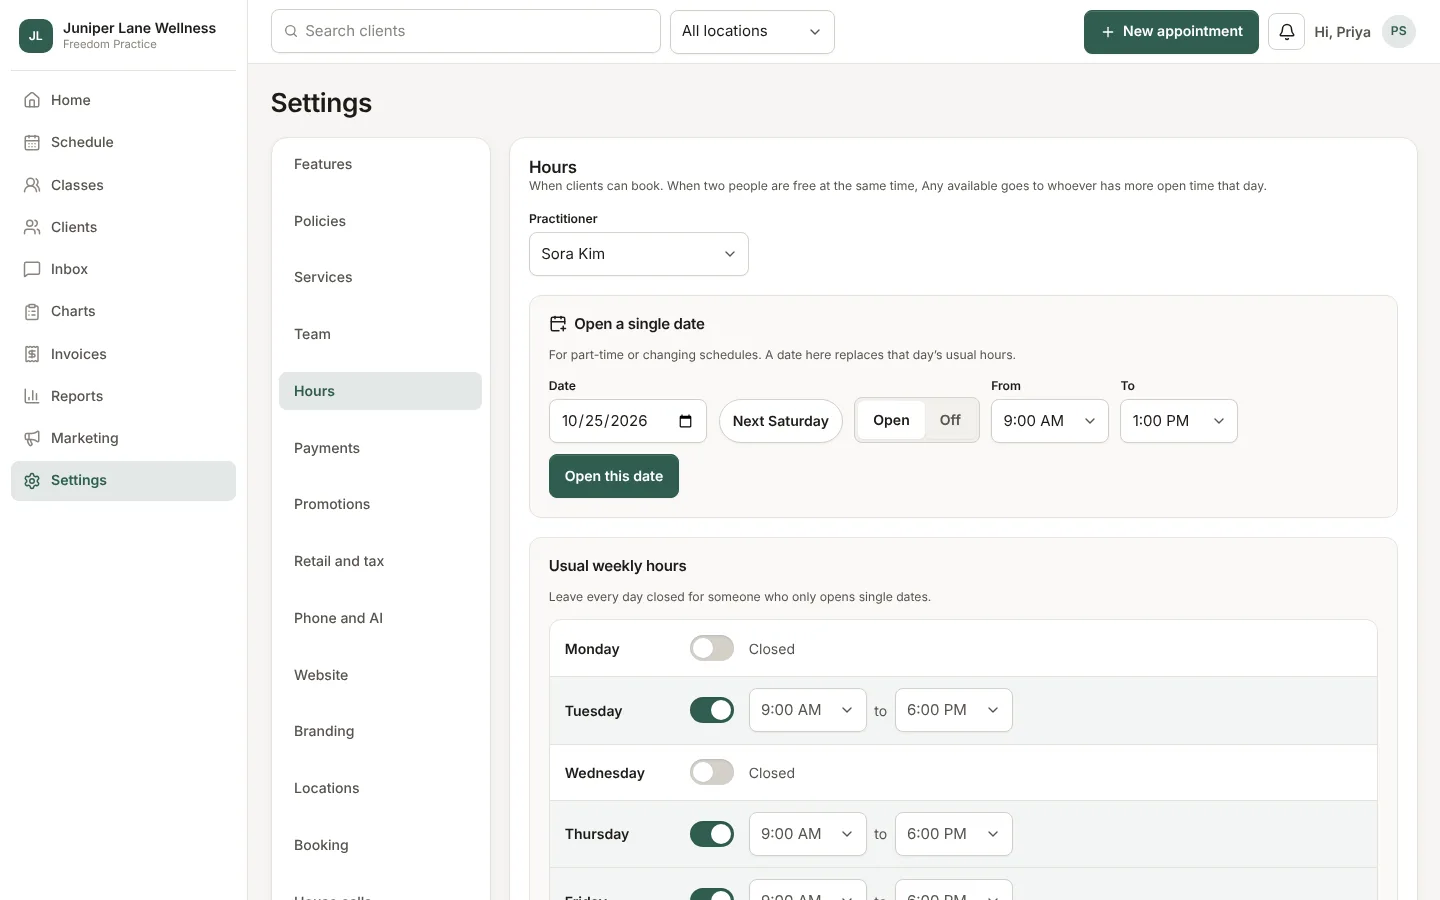Open the date picker calendar icon
The width and height of the screenshot is (1440, 900).
click(x=686, y=421)
